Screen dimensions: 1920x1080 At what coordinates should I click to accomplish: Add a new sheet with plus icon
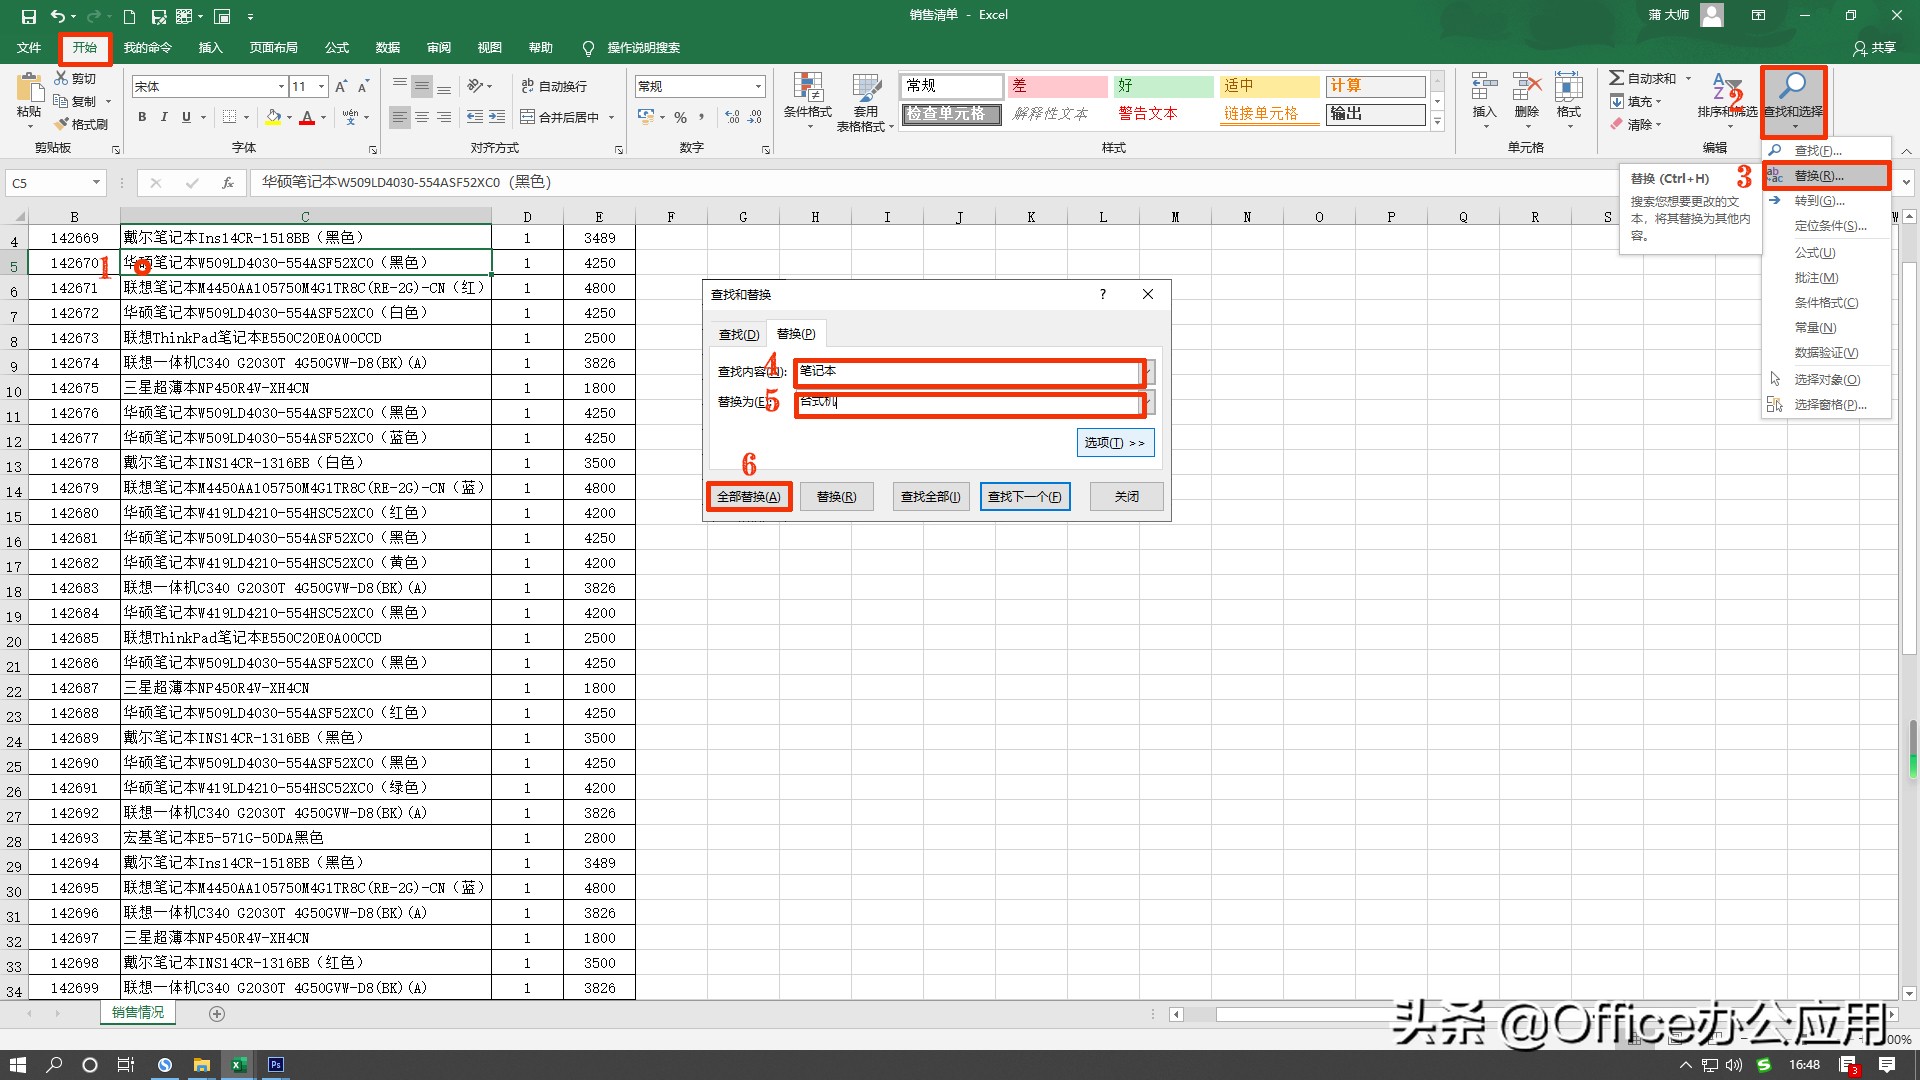217,1014
